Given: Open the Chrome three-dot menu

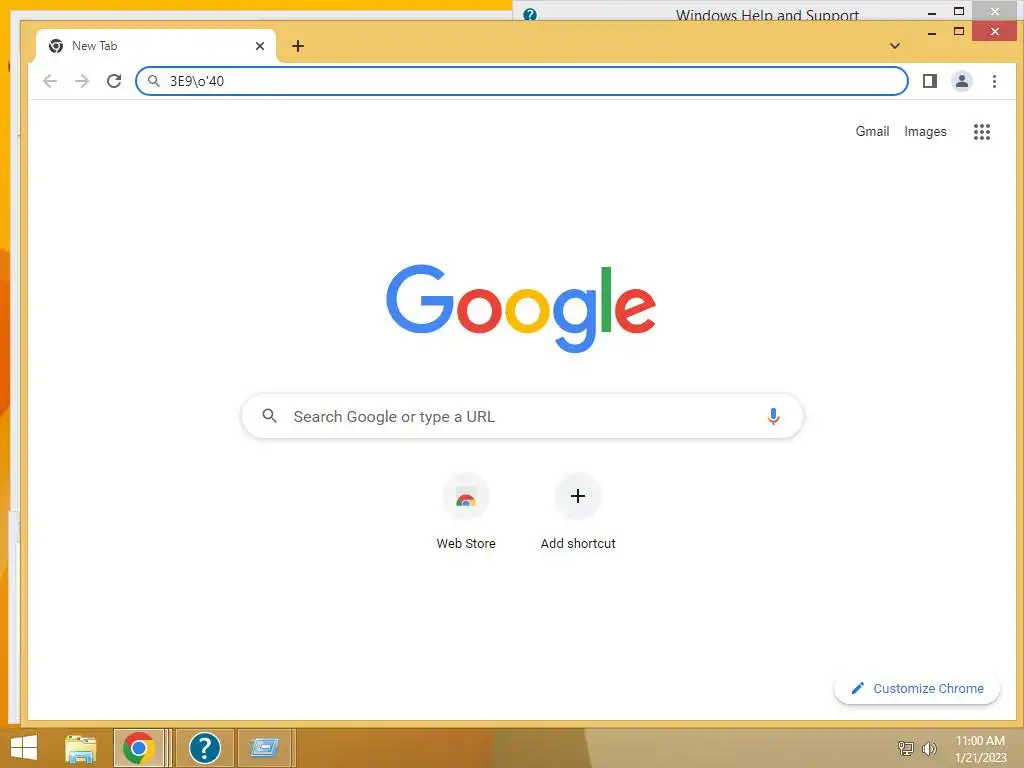Looking at the screenshot, I should coord(994,81).
